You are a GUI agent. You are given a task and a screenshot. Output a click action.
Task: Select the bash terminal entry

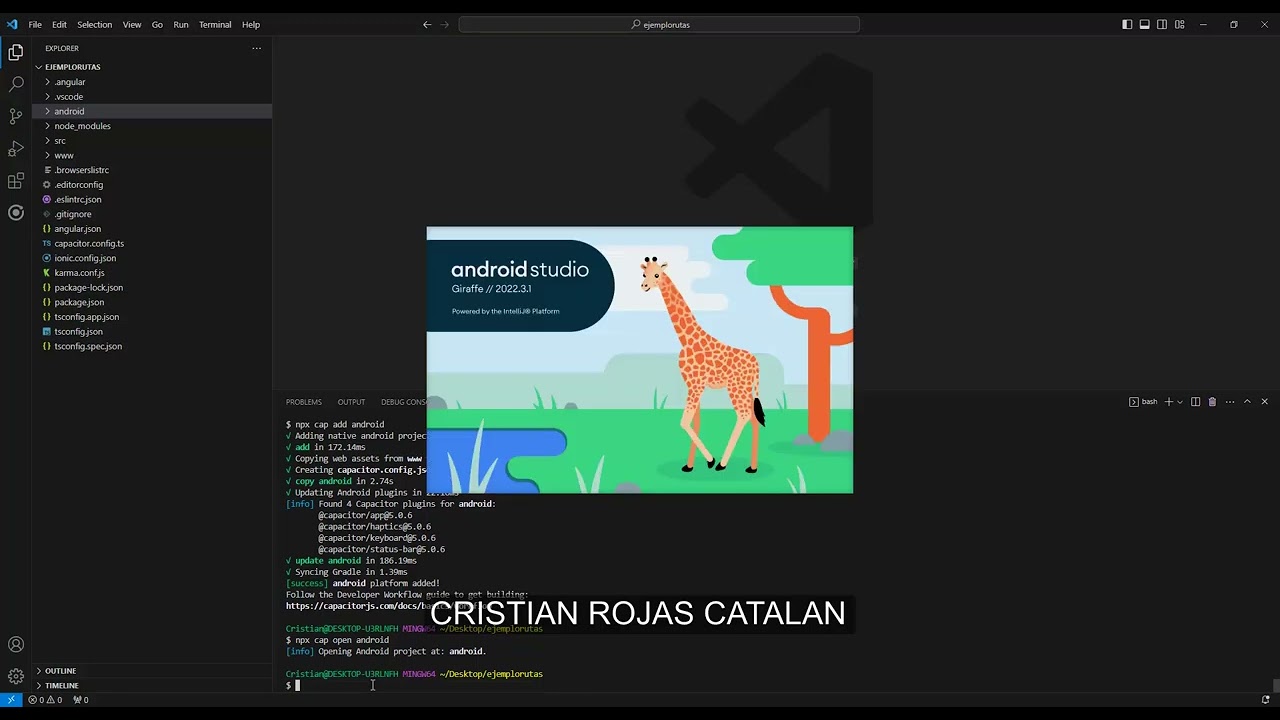[x=1143, y=402]
